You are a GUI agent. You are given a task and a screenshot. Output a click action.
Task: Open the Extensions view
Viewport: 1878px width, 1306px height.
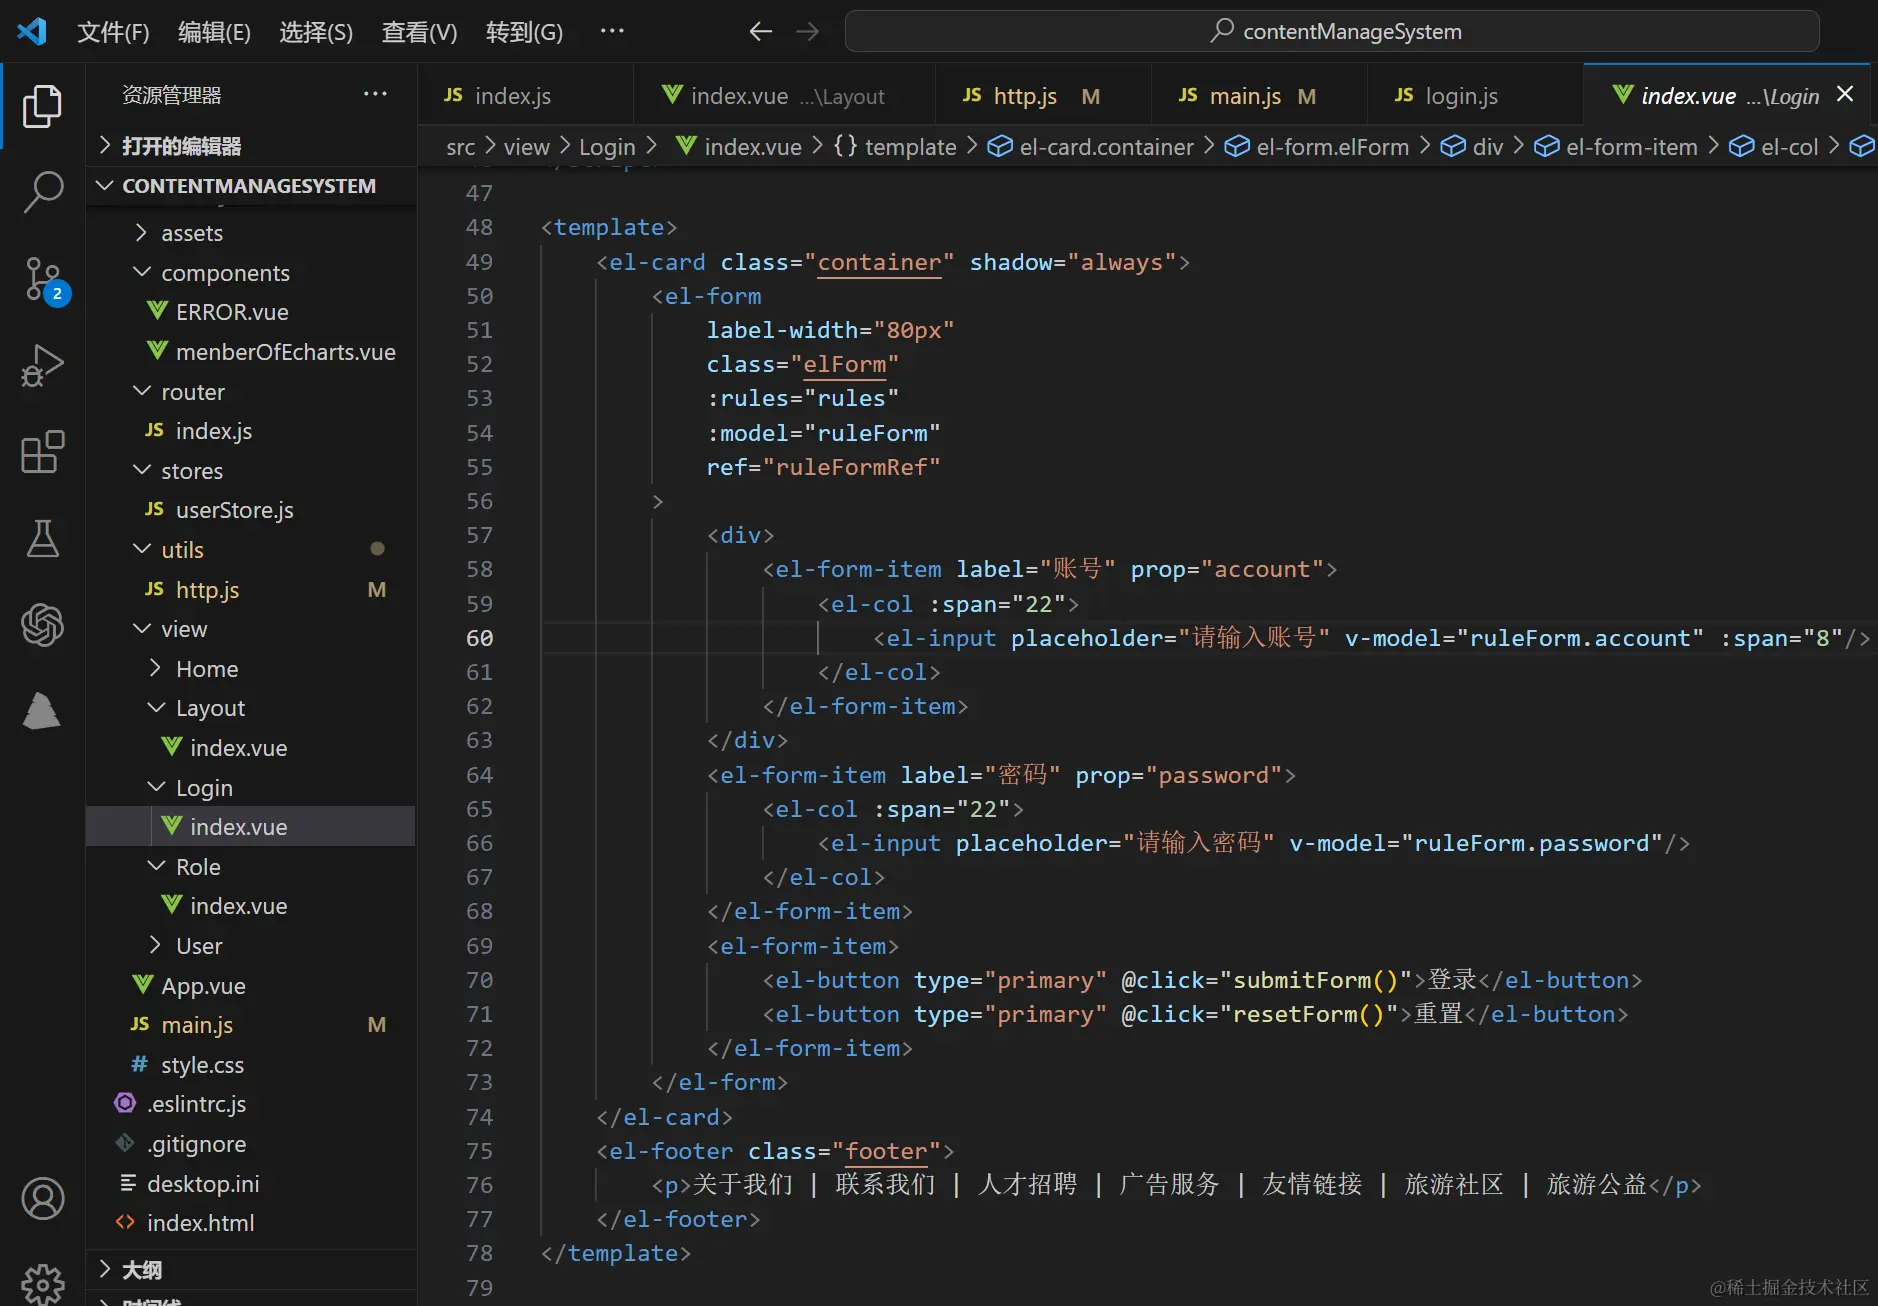tap(42, 452)
